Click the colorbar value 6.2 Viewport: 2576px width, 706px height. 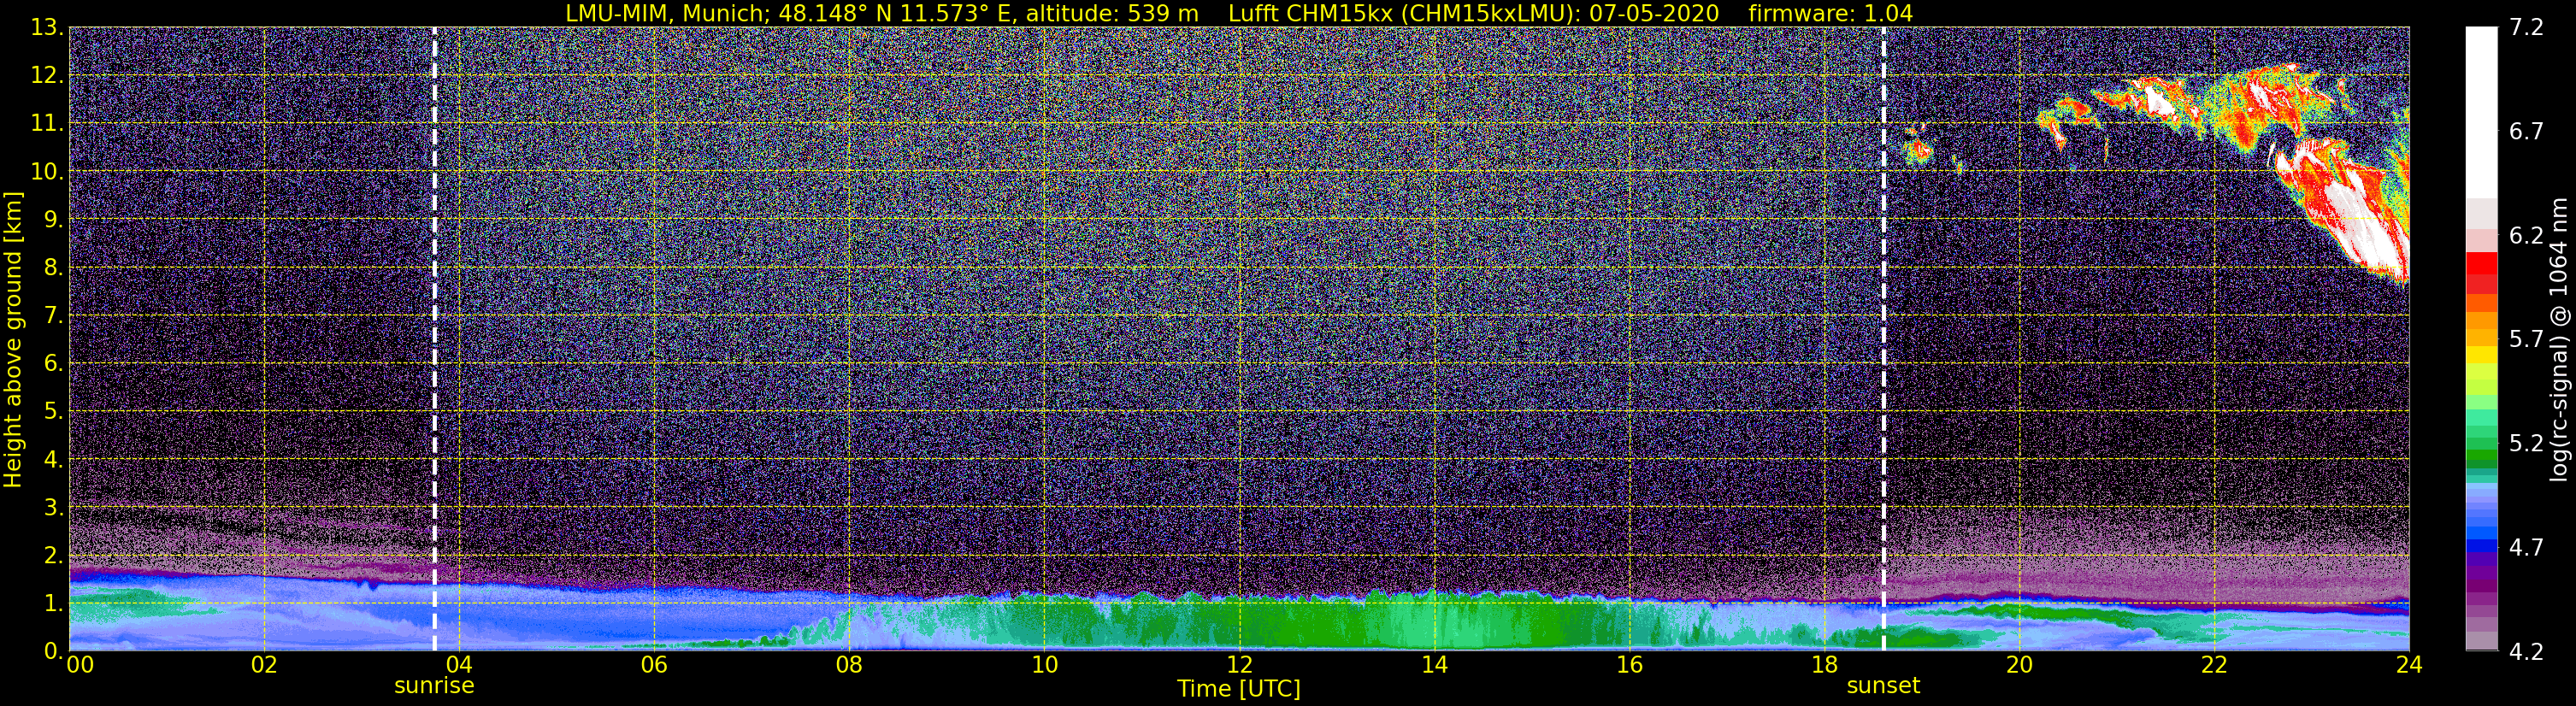click(x=2526, y=235)
